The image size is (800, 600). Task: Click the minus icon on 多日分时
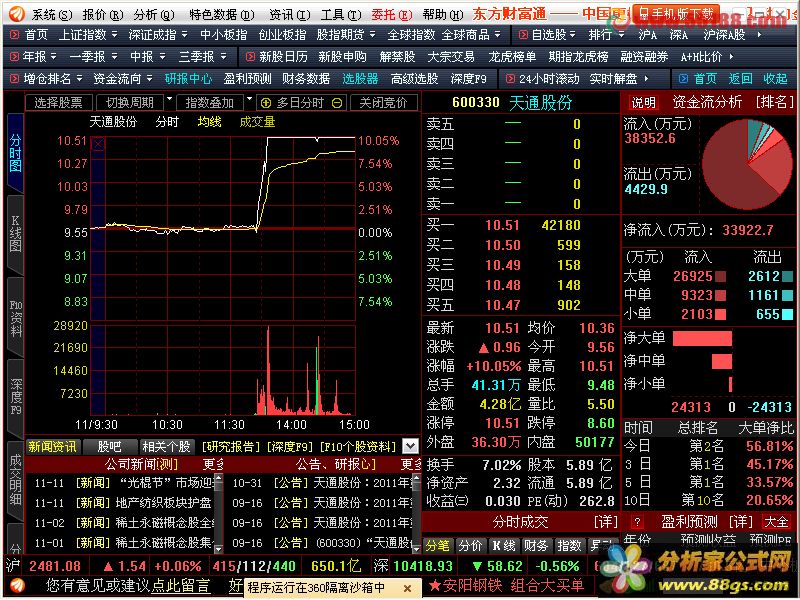tap(337, 103)
